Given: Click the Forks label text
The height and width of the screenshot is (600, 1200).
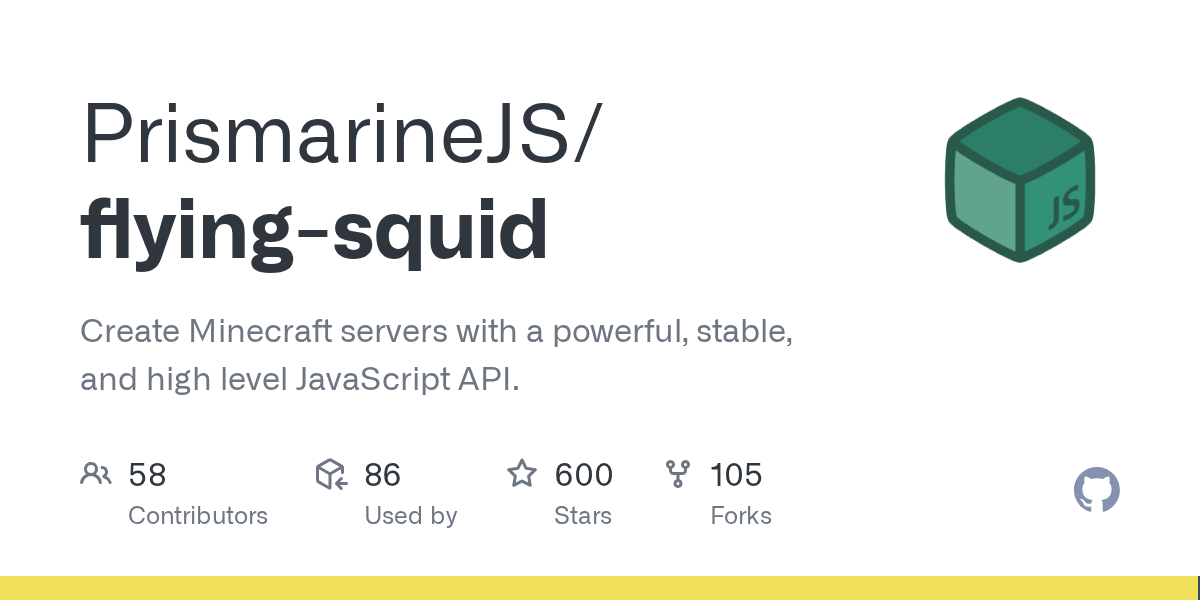Looking at the screenshot, I should [x=741, y=516].
